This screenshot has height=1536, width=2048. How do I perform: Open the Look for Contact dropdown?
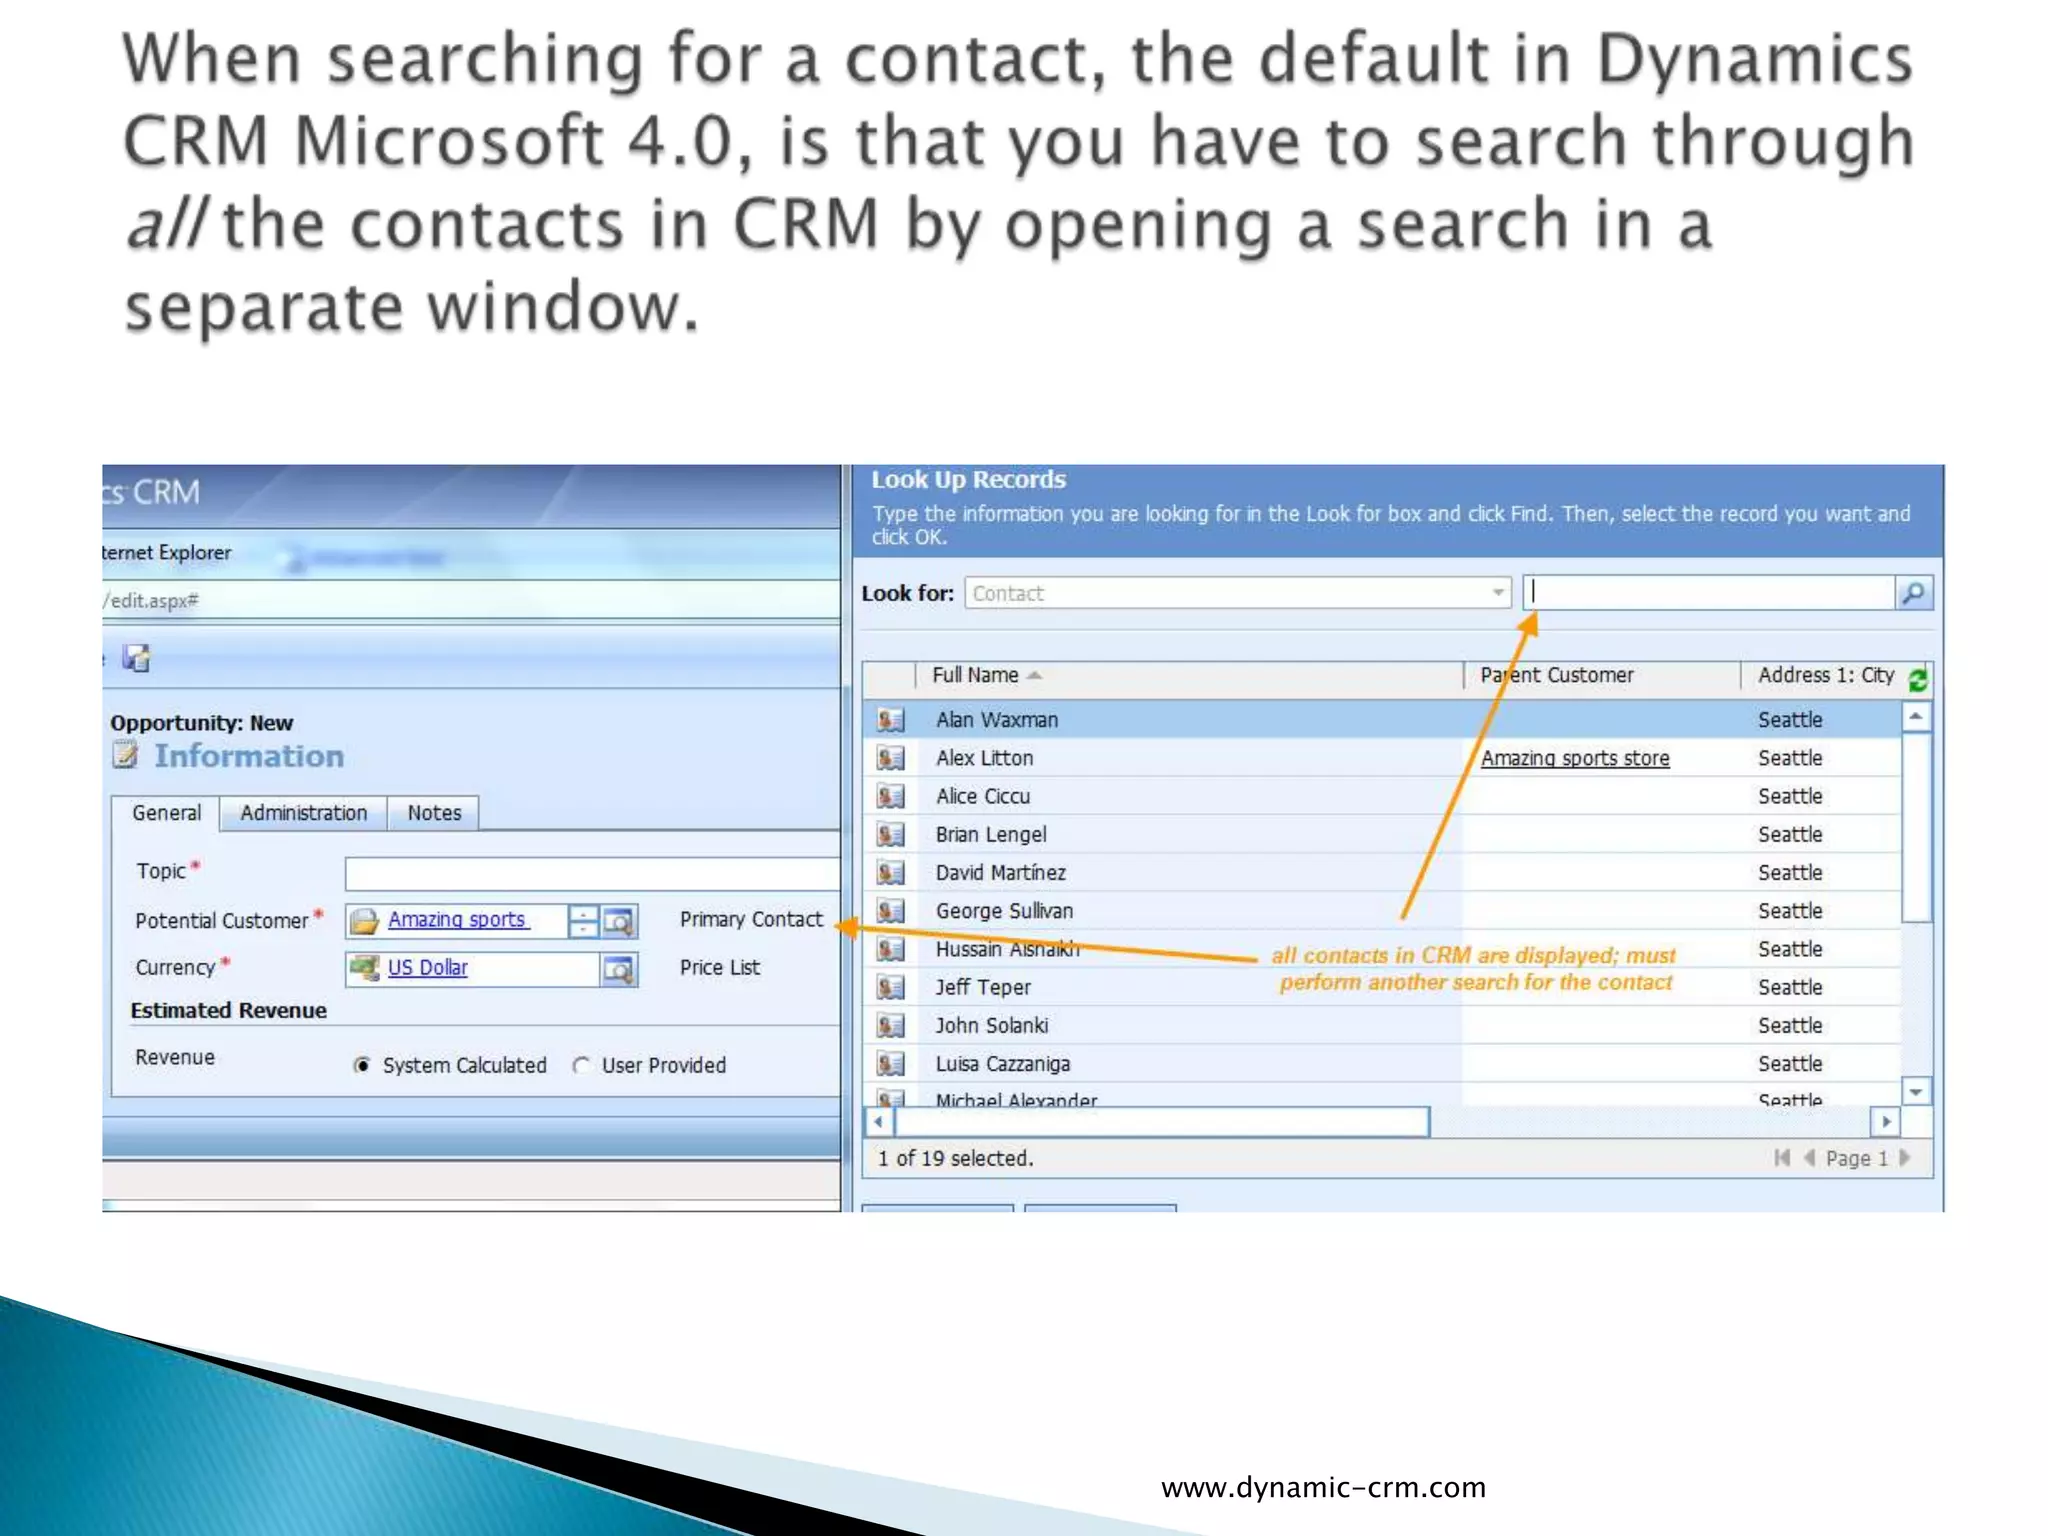point(1498,593)
